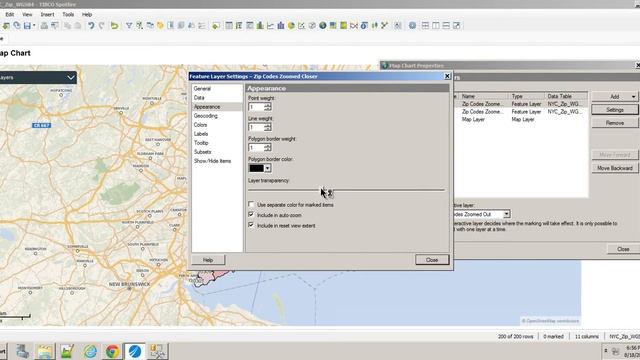
Task: Insert a Bar Chart from toolbar
Action: coord(260,26)
